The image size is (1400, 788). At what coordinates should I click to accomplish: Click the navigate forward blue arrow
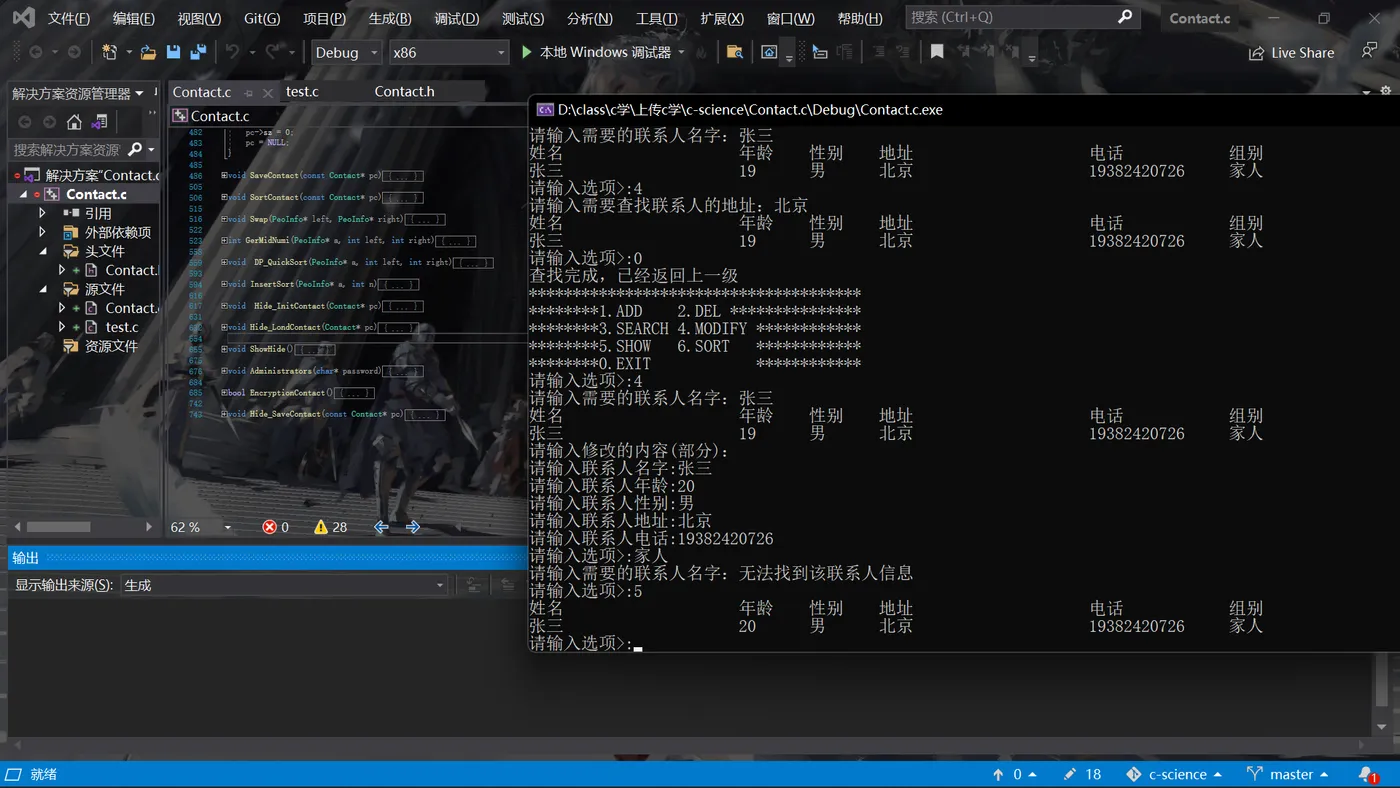tap(413, 527)
